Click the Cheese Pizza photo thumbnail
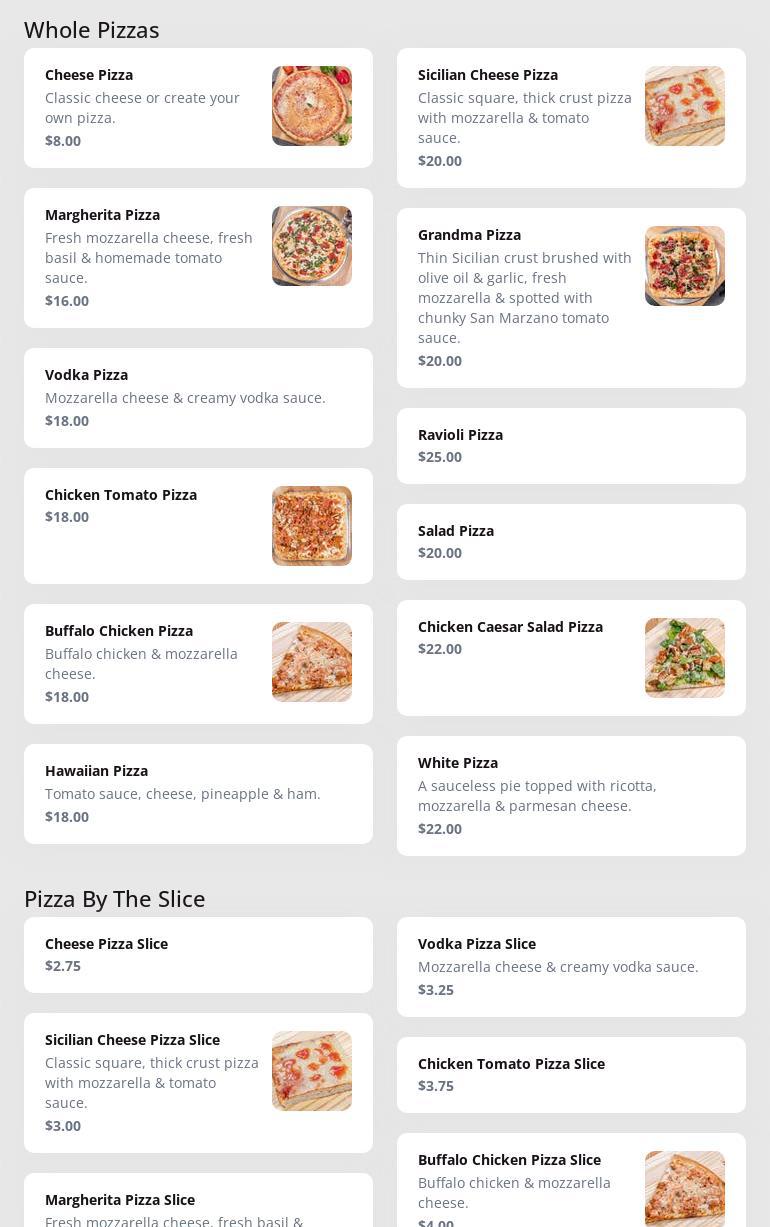770x1227 pixels. (312, 106)
